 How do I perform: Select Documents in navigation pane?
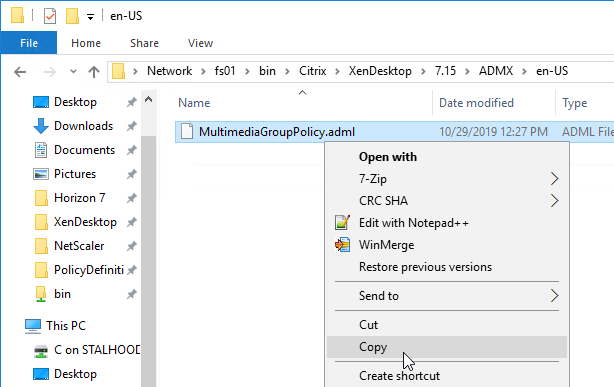click(84, 150)
